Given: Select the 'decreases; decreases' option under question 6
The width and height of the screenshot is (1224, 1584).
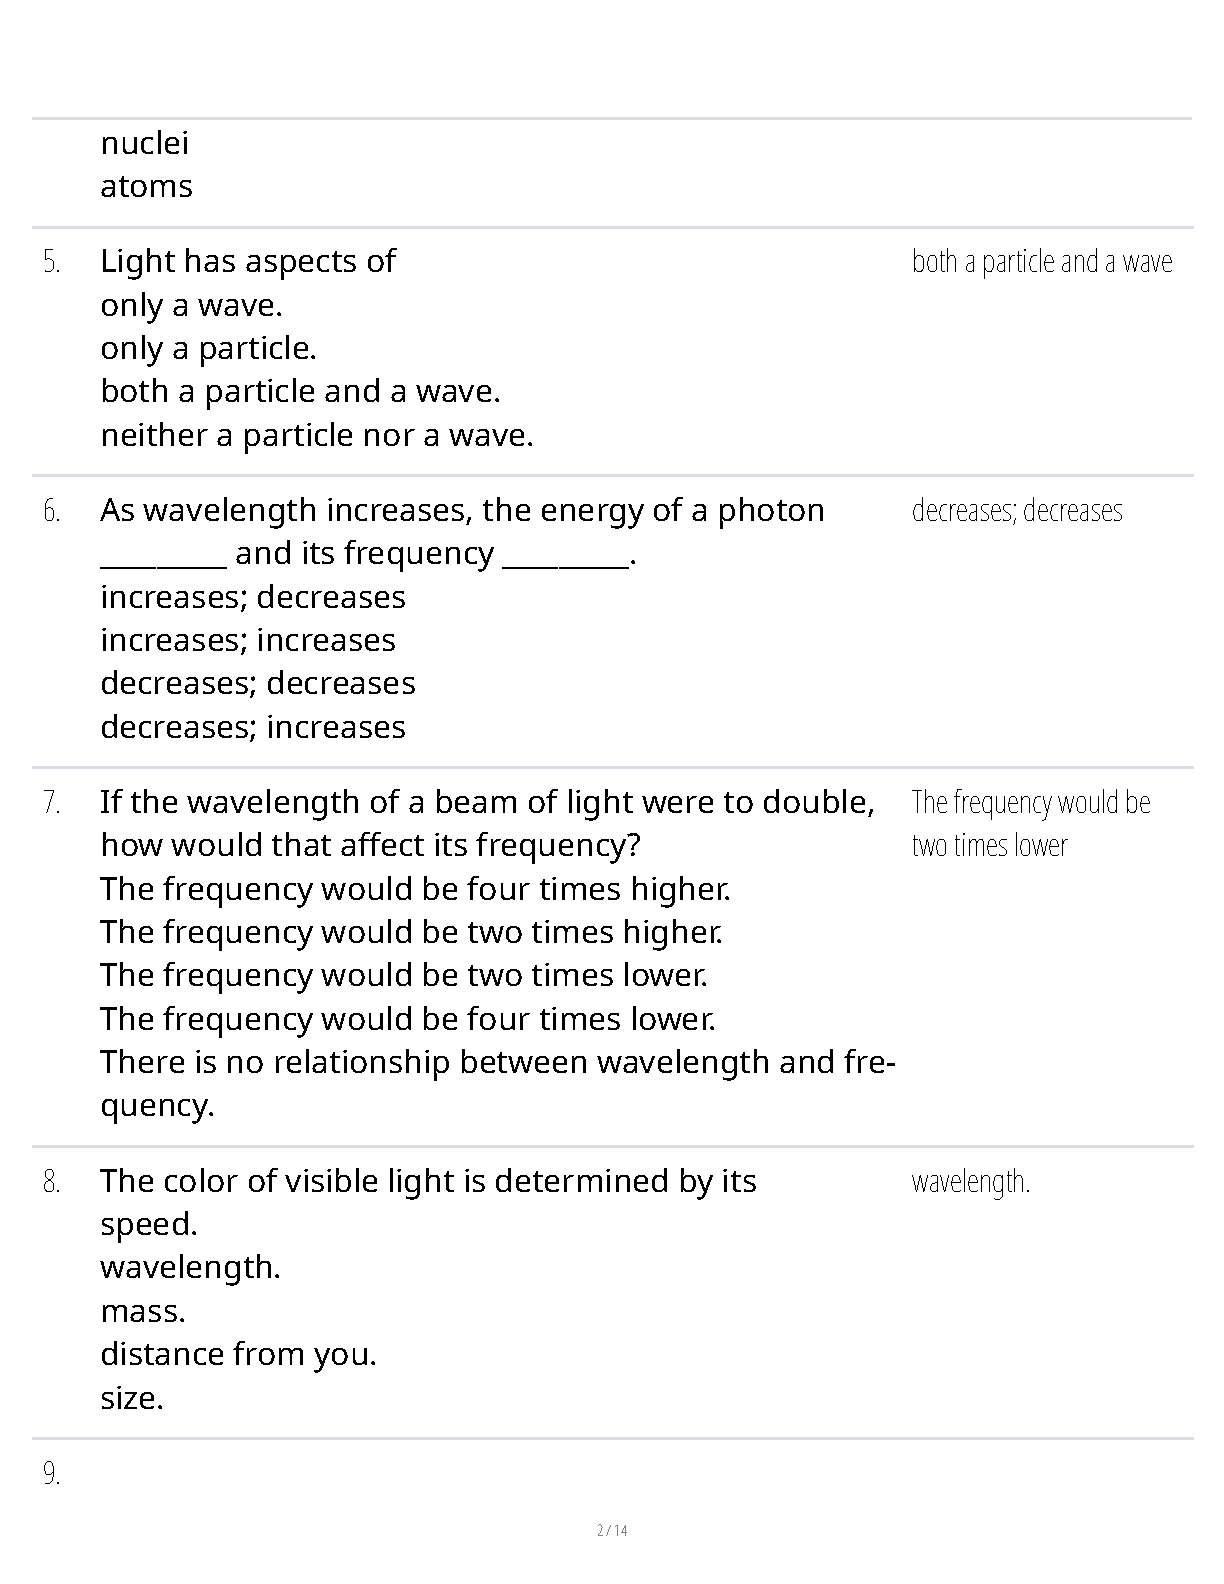Looking at the screenshot, I should (x=258, y=683).
